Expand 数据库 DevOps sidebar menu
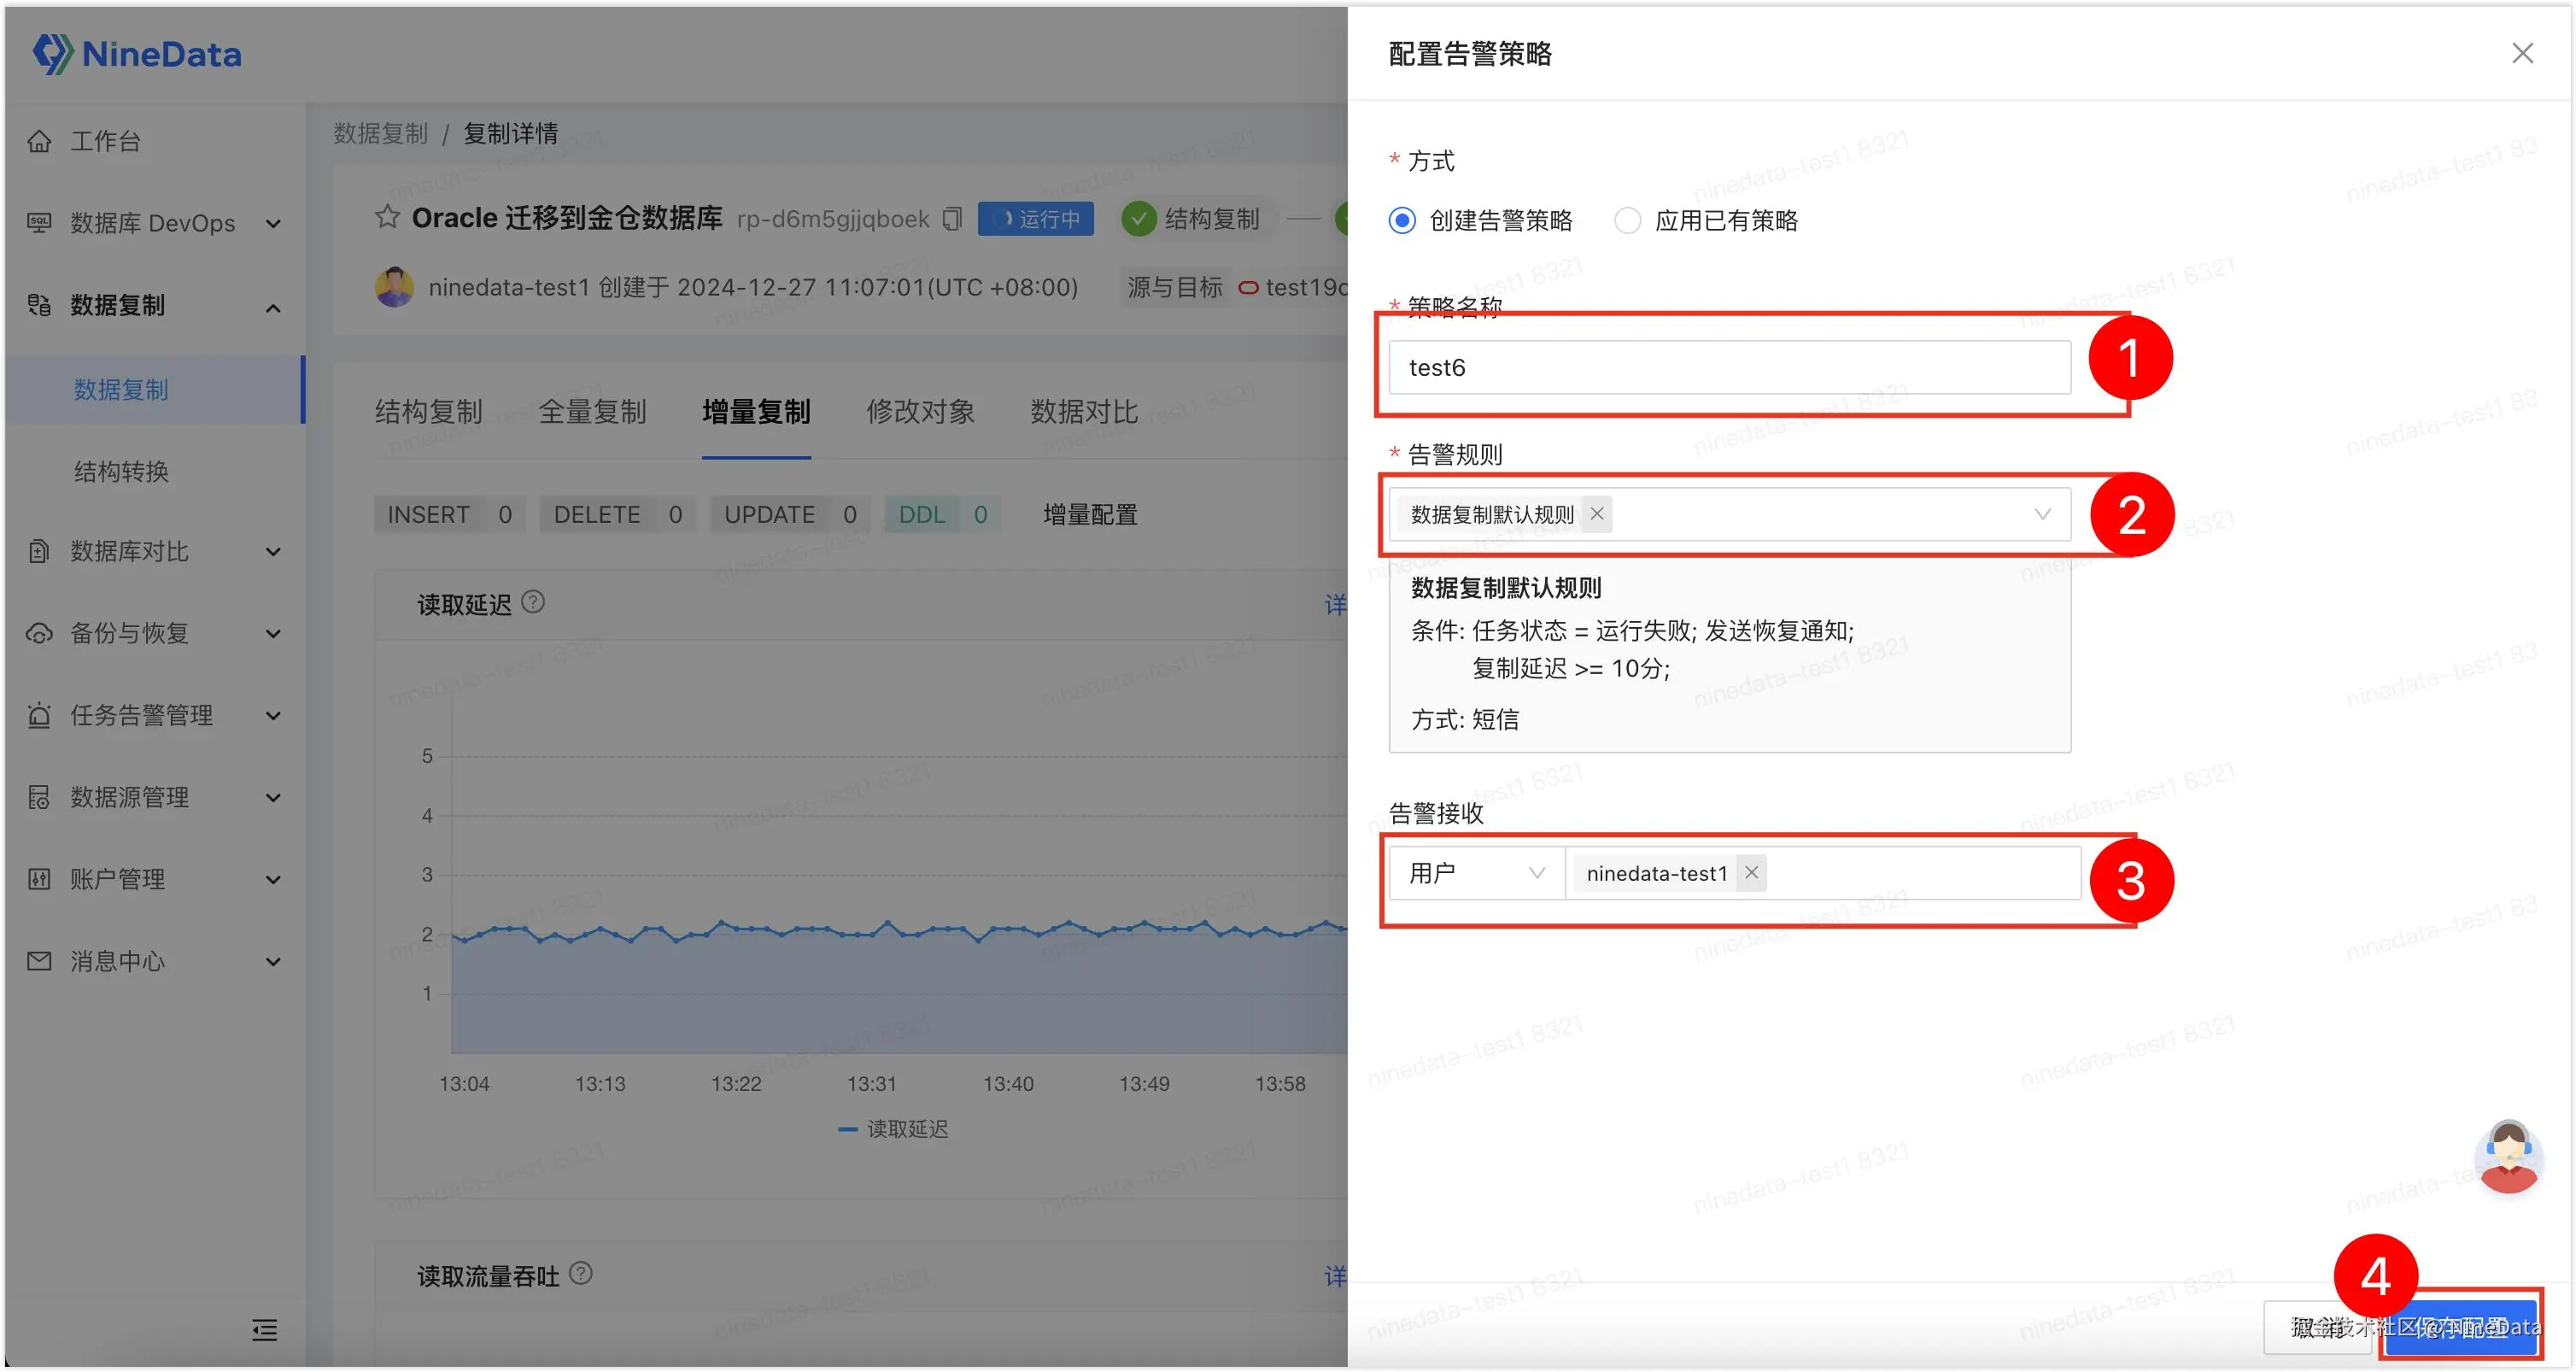Image resolution: width=2576 pixels, height=1372 pixels. pyautogui.click(x=152, y=223)
